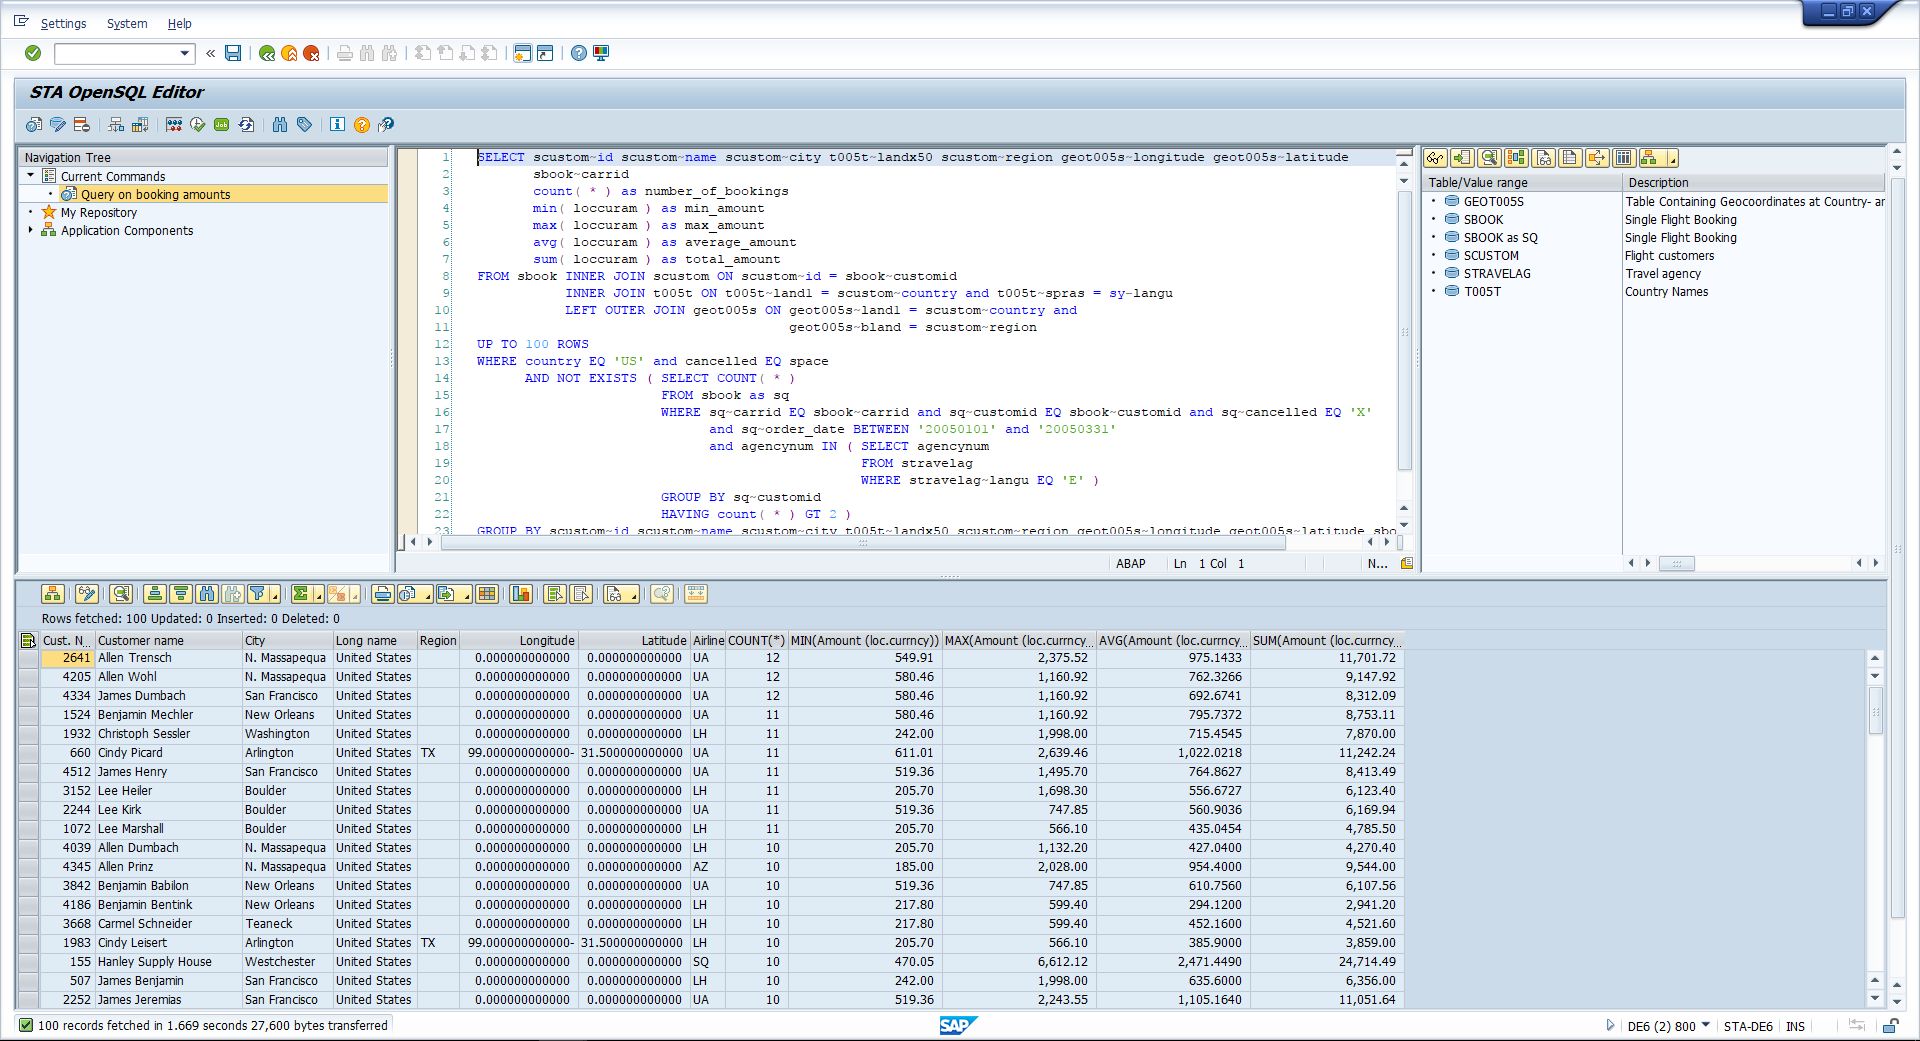Click the City column header

pyautogui.click(x=286, y=640)
